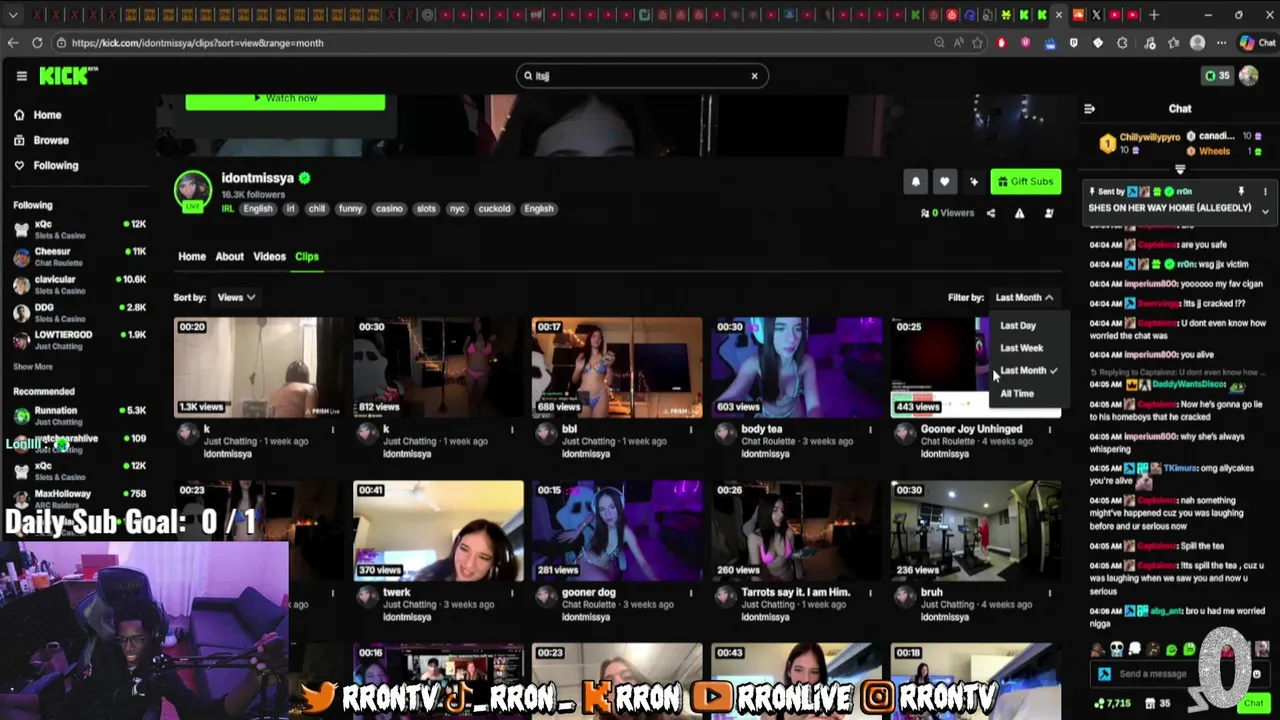Select the casino tag
This screenshot has height=720, width=1280.
[389, 209]
